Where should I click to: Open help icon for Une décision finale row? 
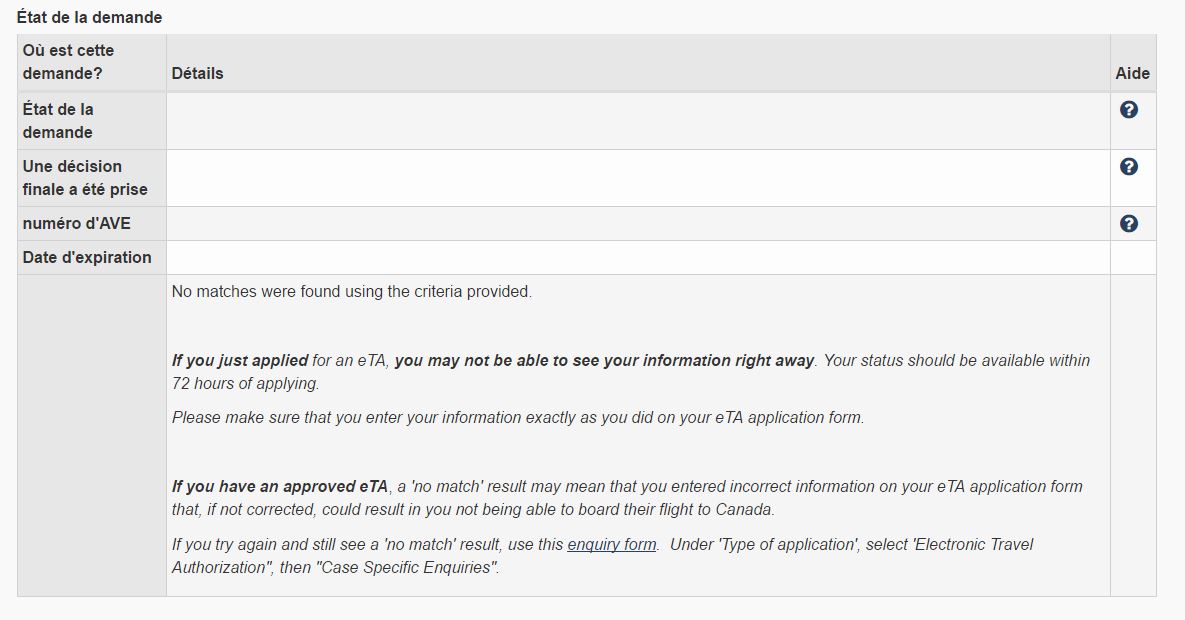click(1128, 166)
